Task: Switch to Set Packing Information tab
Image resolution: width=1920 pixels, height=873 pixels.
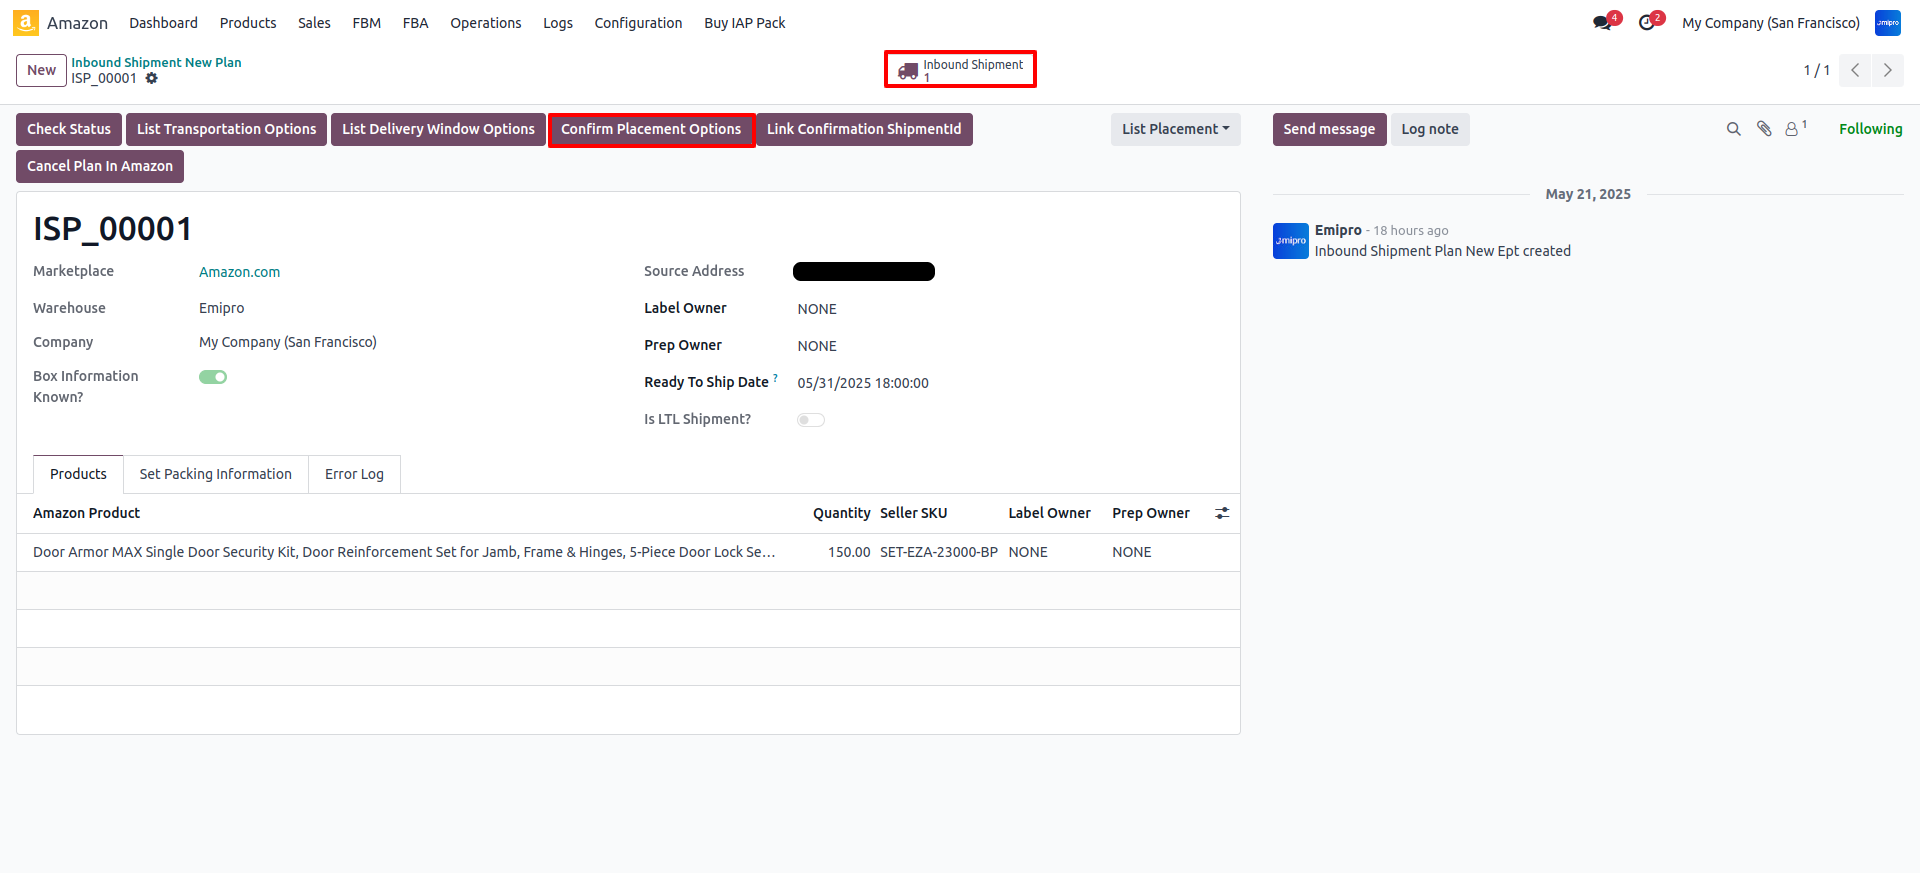Action: pos(215,474)
